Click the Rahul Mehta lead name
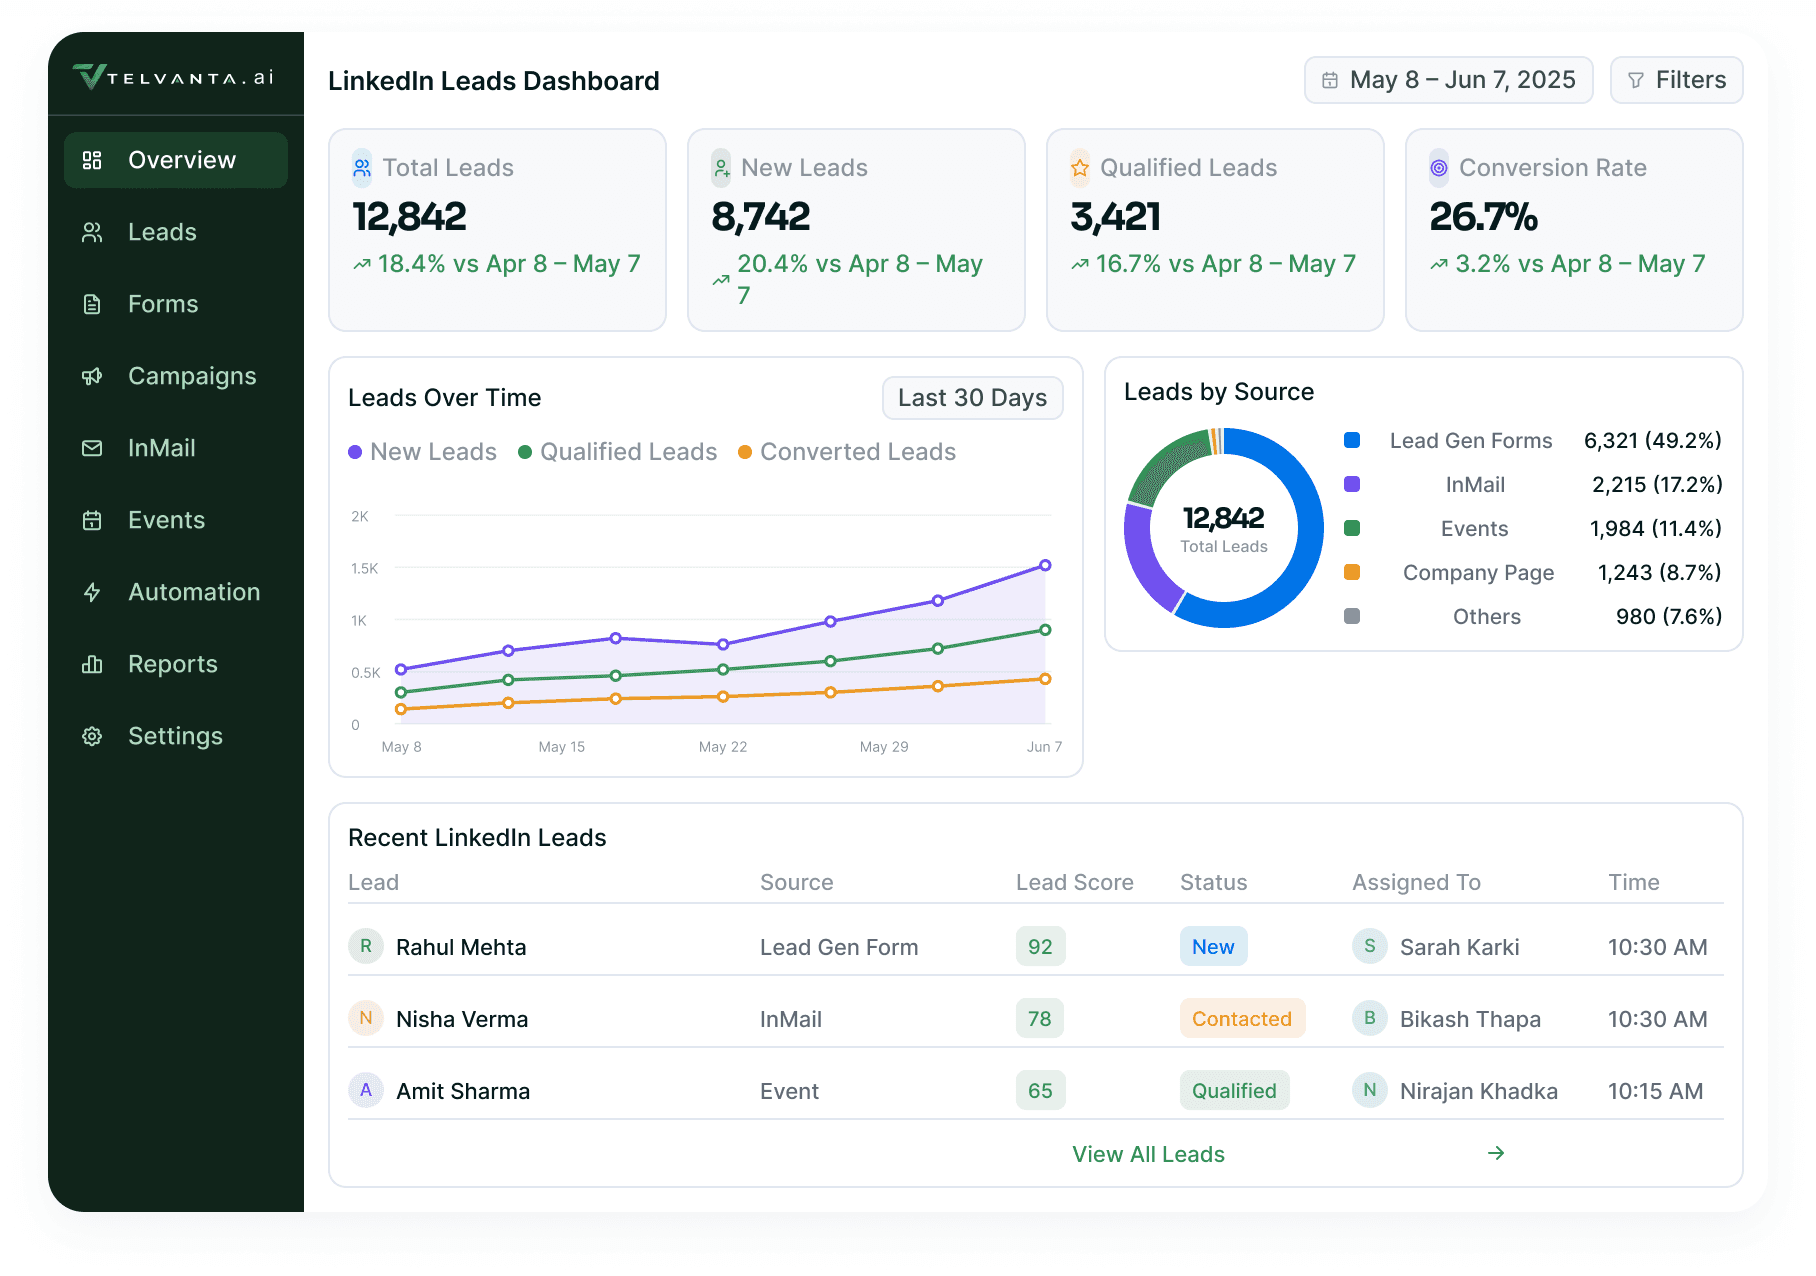Viewport: 1816px width, 1276px height. coord(461,947)
